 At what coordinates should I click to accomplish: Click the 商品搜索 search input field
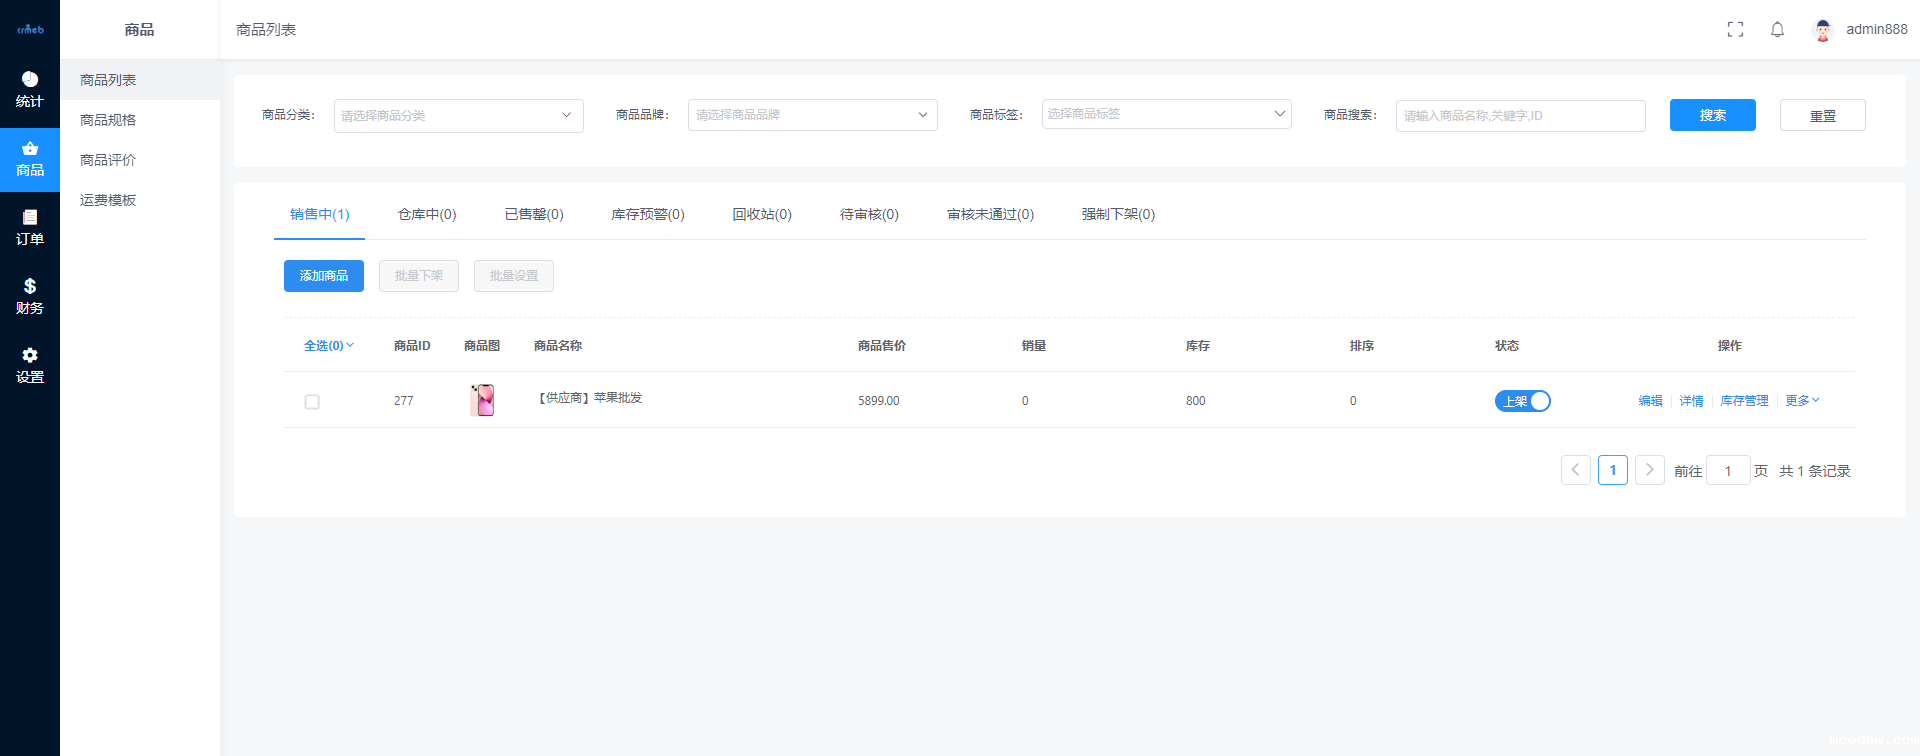click(1520, 116)
